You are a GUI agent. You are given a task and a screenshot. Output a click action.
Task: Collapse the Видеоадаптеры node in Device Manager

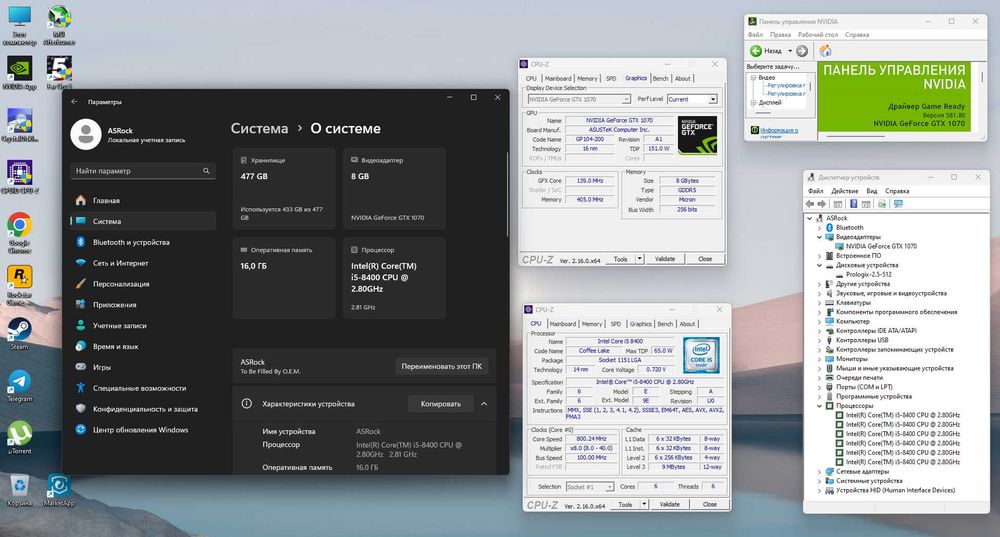tap(820, 237)
